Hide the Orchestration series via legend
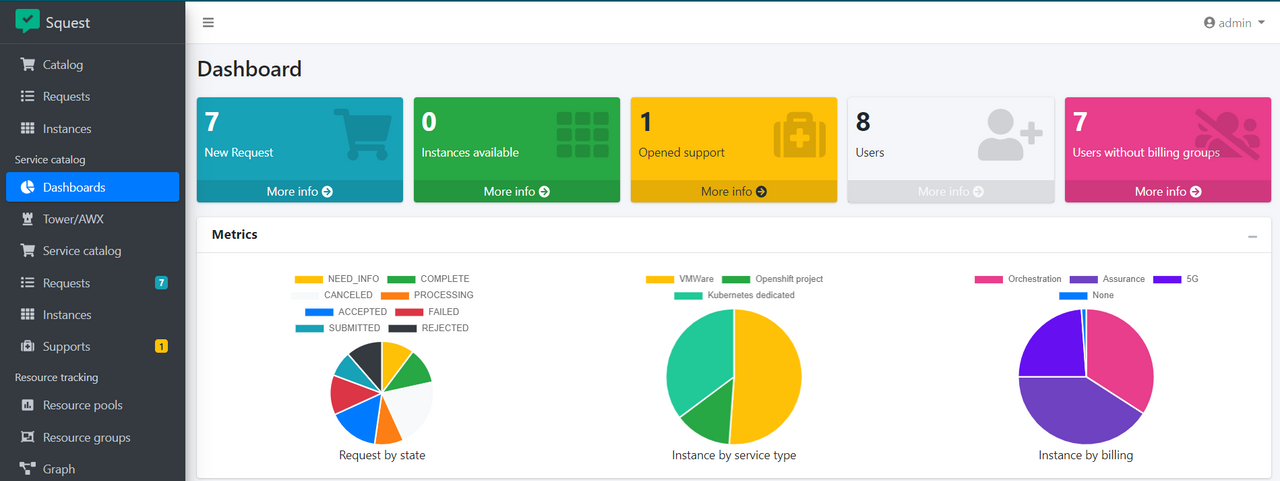The width and height of the screenshot is (1280, 481). [1018, 279]
